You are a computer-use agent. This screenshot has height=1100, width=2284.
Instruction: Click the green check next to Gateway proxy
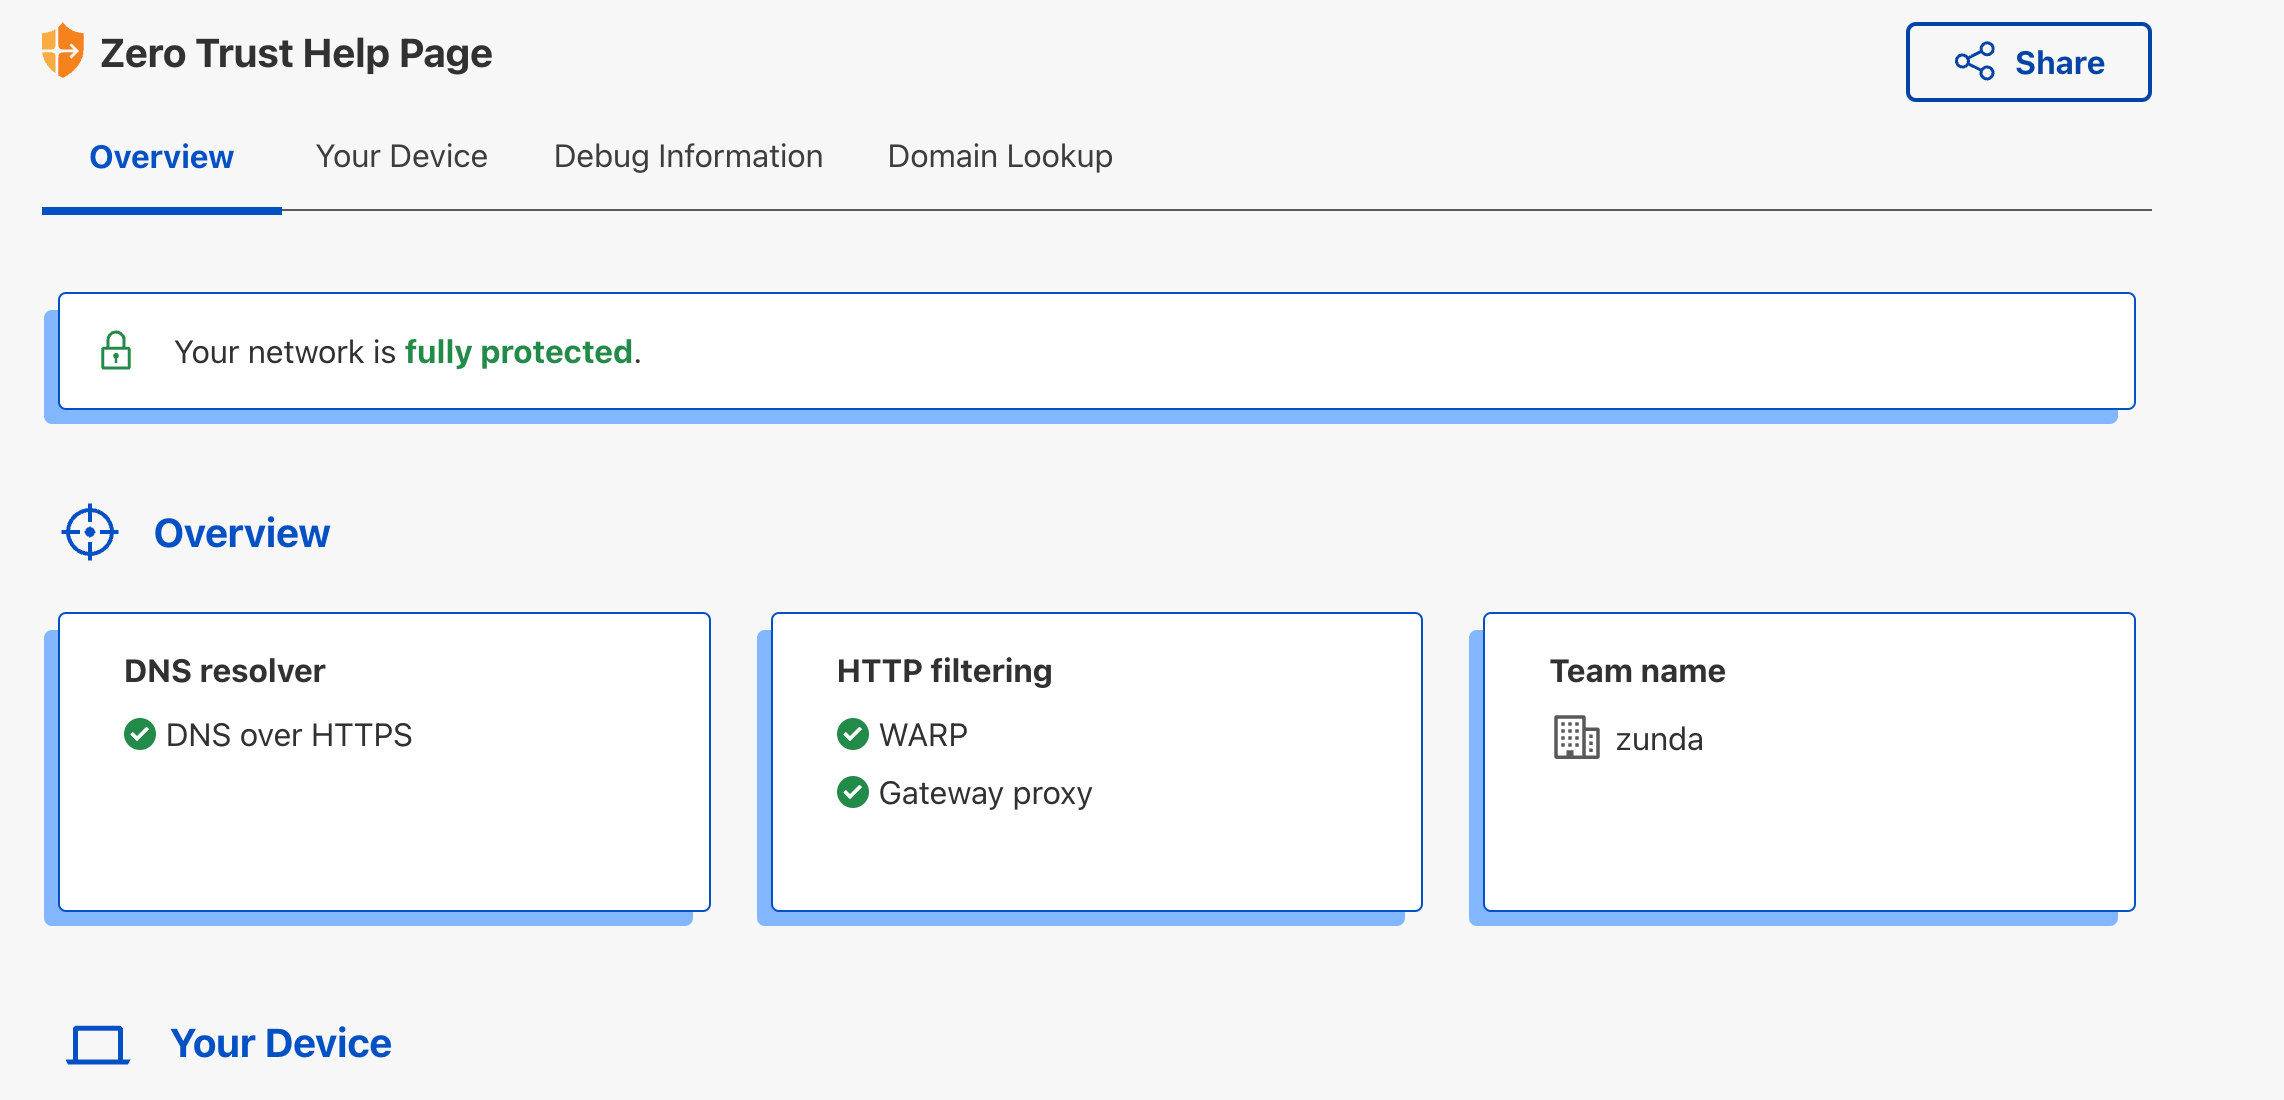pos(853,792)
